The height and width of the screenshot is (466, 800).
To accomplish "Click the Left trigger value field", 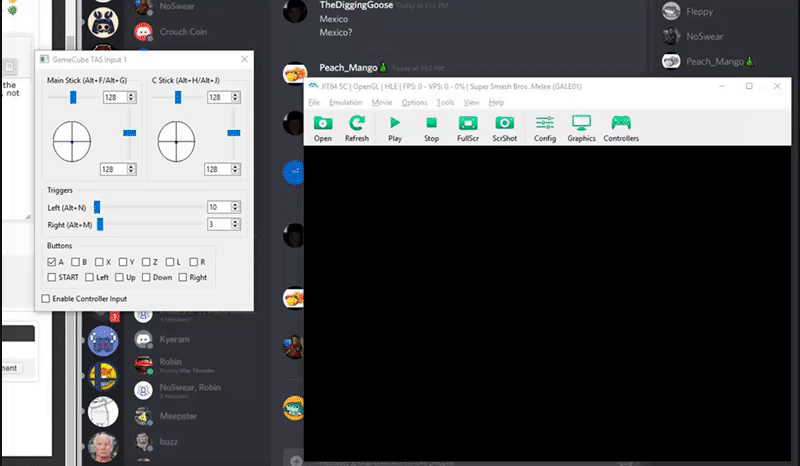I will pos(219,207).
